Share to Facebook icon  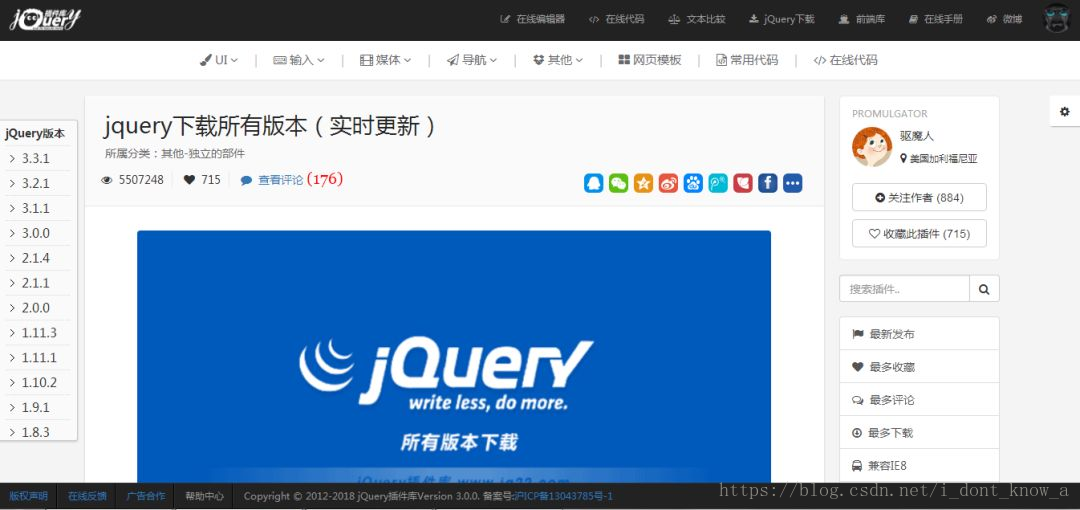click(x=768, y=183)
